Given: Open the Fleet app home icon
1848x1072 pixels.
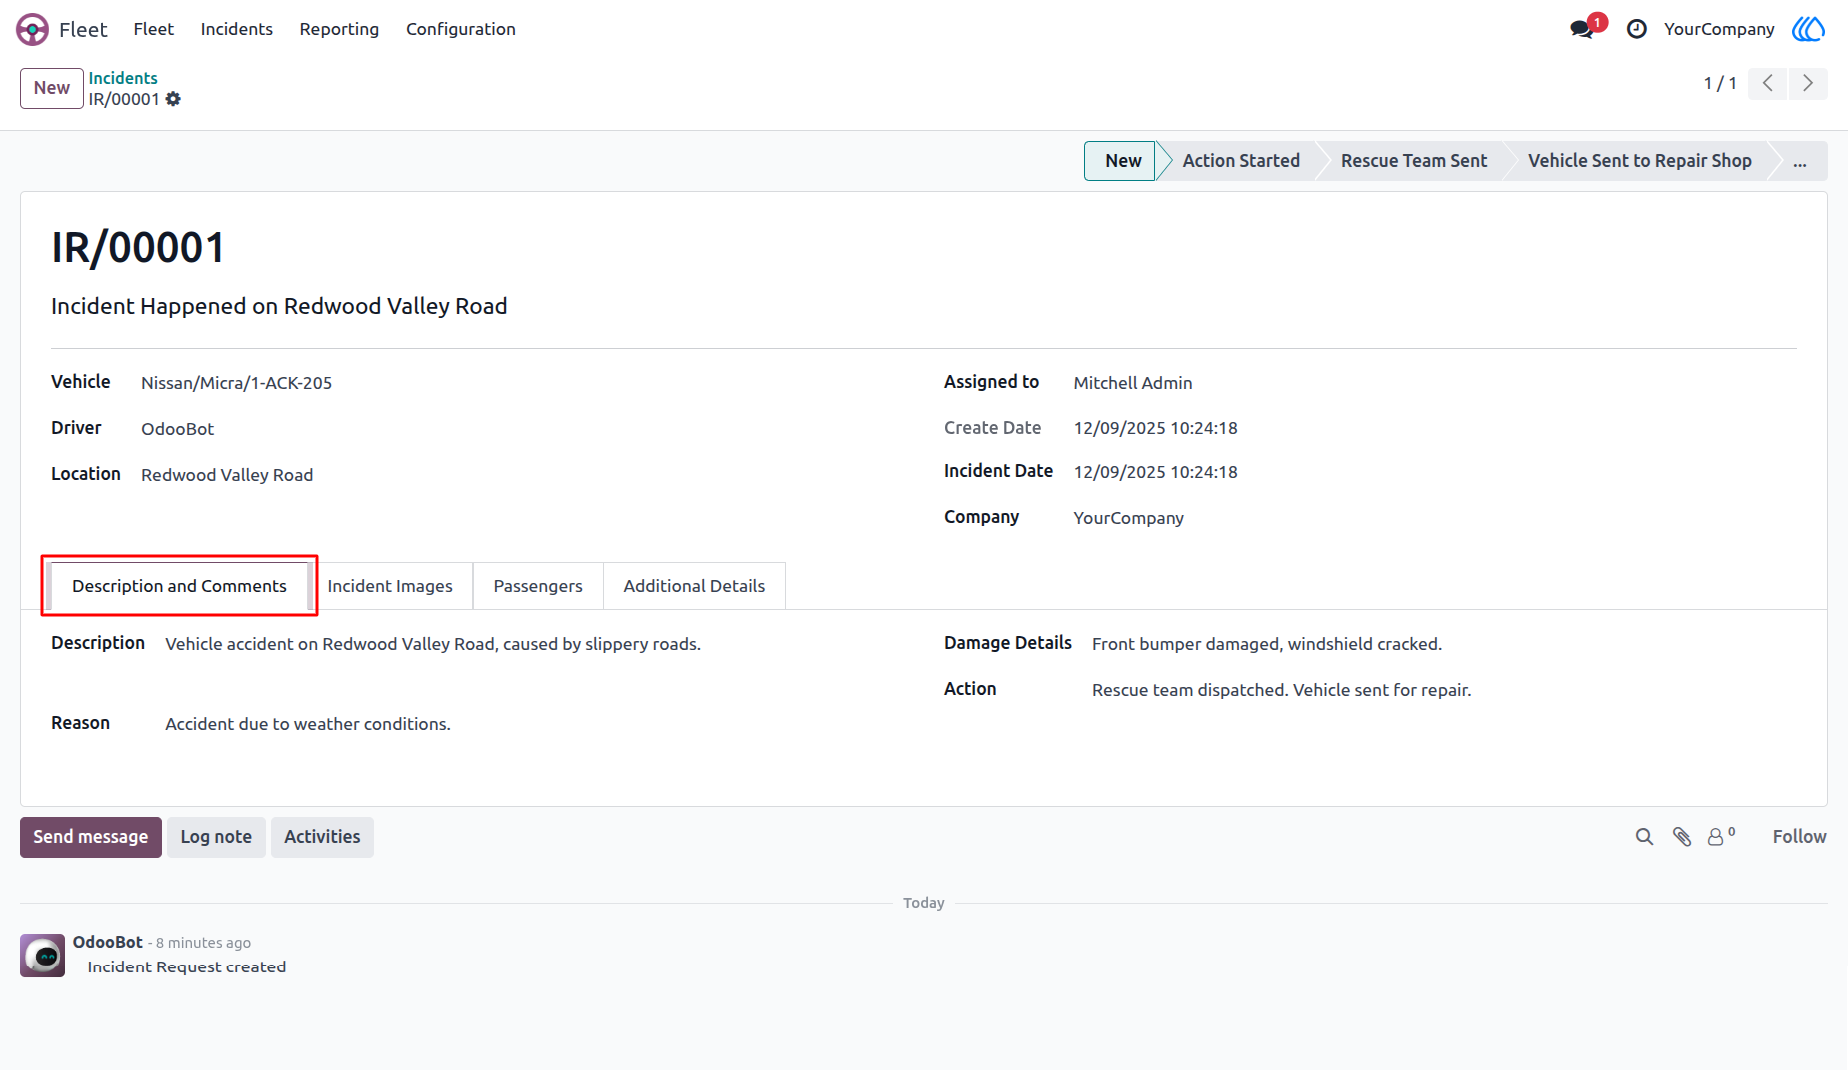Looking at the screenshot, I should (x=32, y=29).
